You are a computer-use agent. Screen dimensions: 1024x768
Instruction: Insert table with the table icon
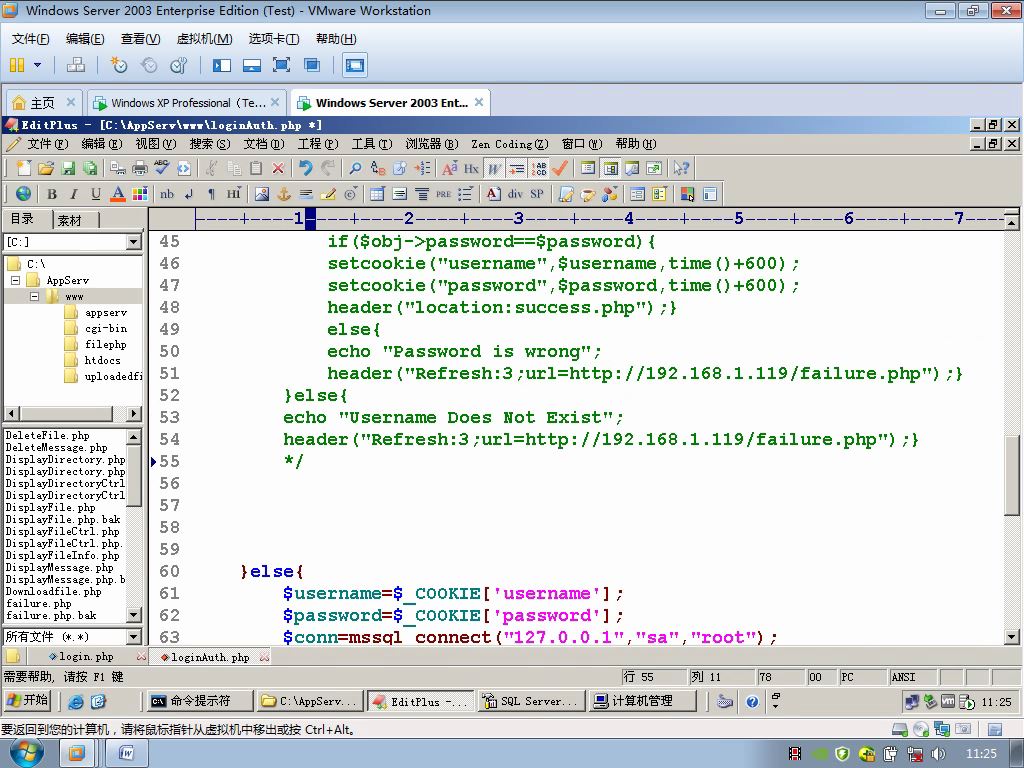coord(377,193)
